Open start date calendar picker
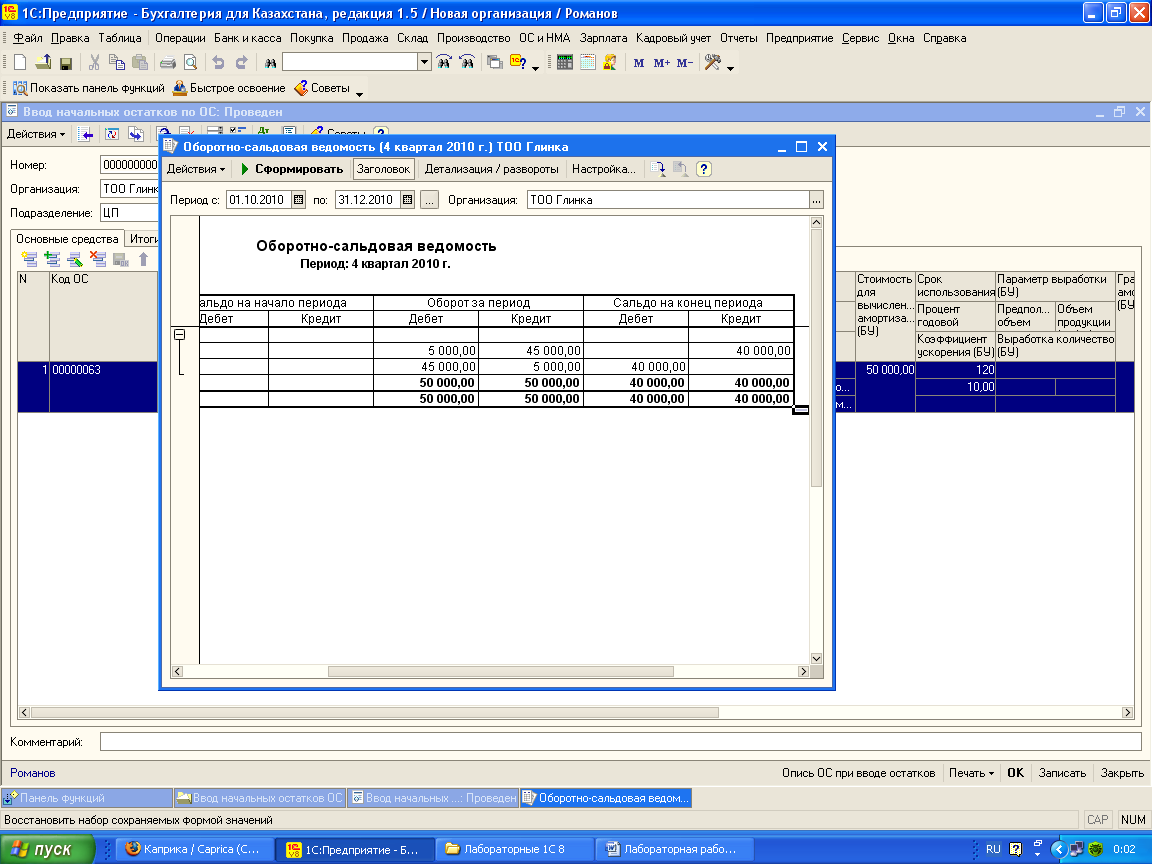The width and height of the screenshot is (1152, 864). (298, 200)
